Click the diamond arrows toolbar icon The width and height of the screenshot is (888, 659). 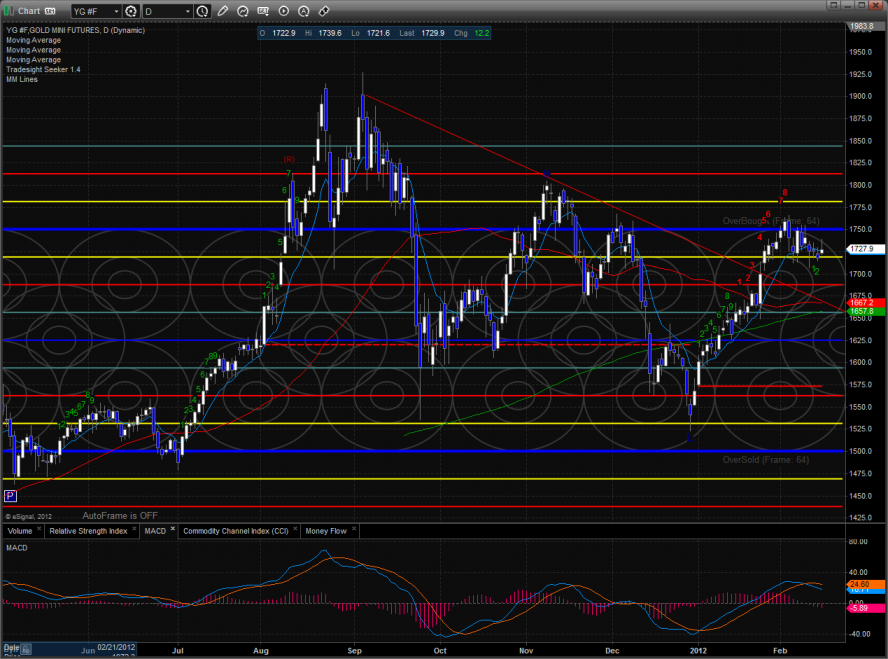(x=324, y=11)
